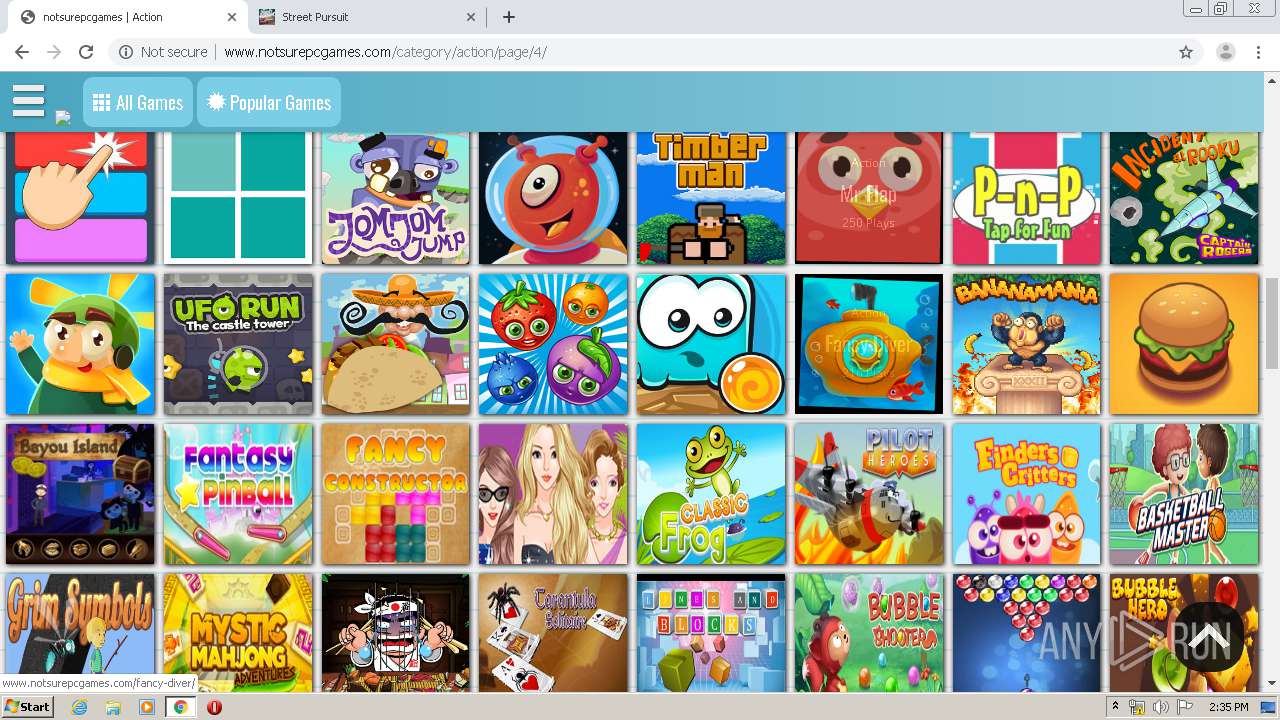Open the Fancy Diver submarine game

tap(869, 344)
